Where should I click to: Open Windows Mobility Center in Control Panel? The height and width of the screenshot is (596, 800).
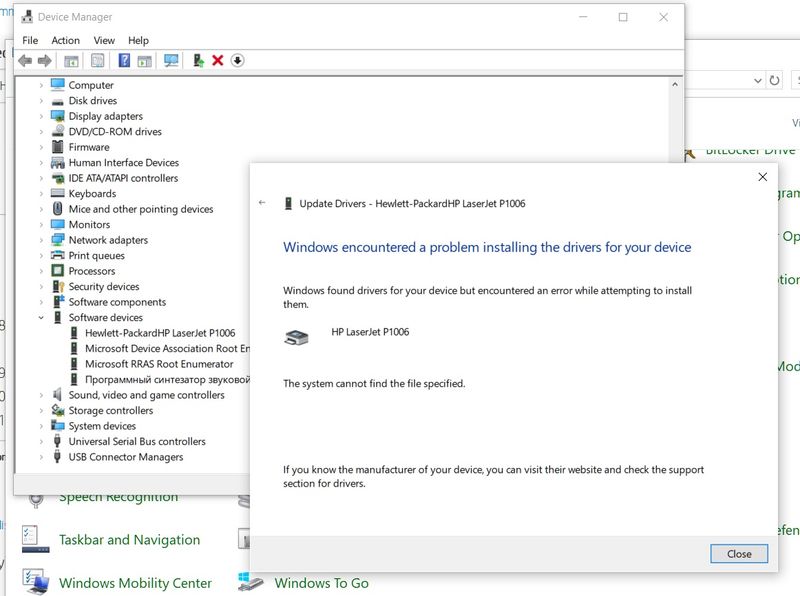pyautogui.click(x=135, y=583)
